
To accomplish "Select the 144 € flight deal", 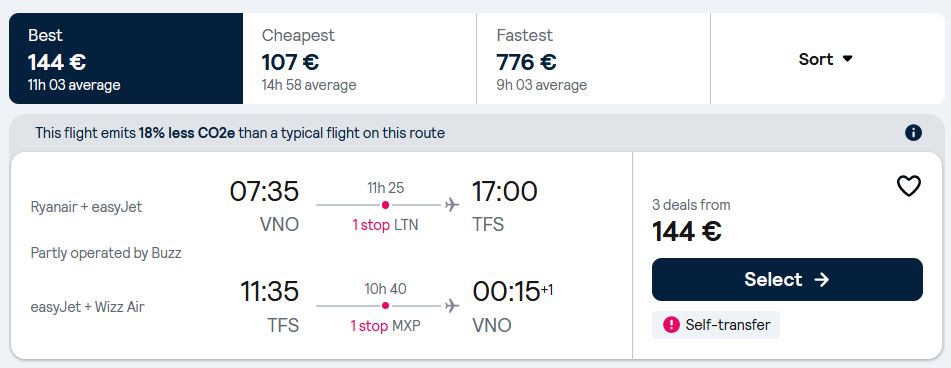I will coord(787,279).
